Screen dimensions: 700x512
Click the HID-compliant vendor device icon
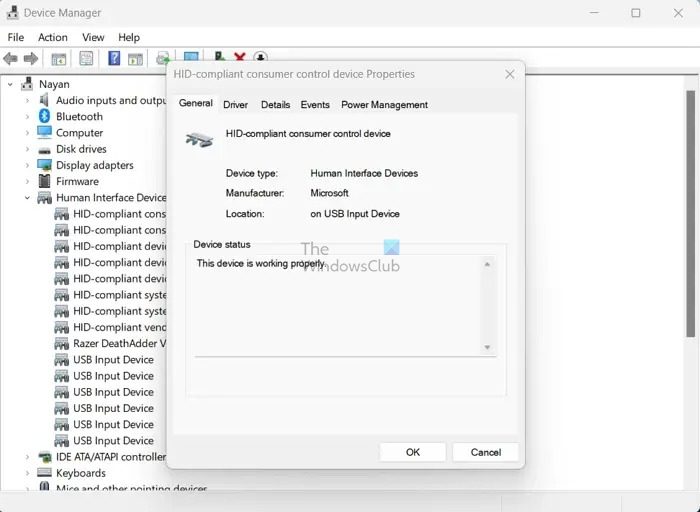click(61, 327)
